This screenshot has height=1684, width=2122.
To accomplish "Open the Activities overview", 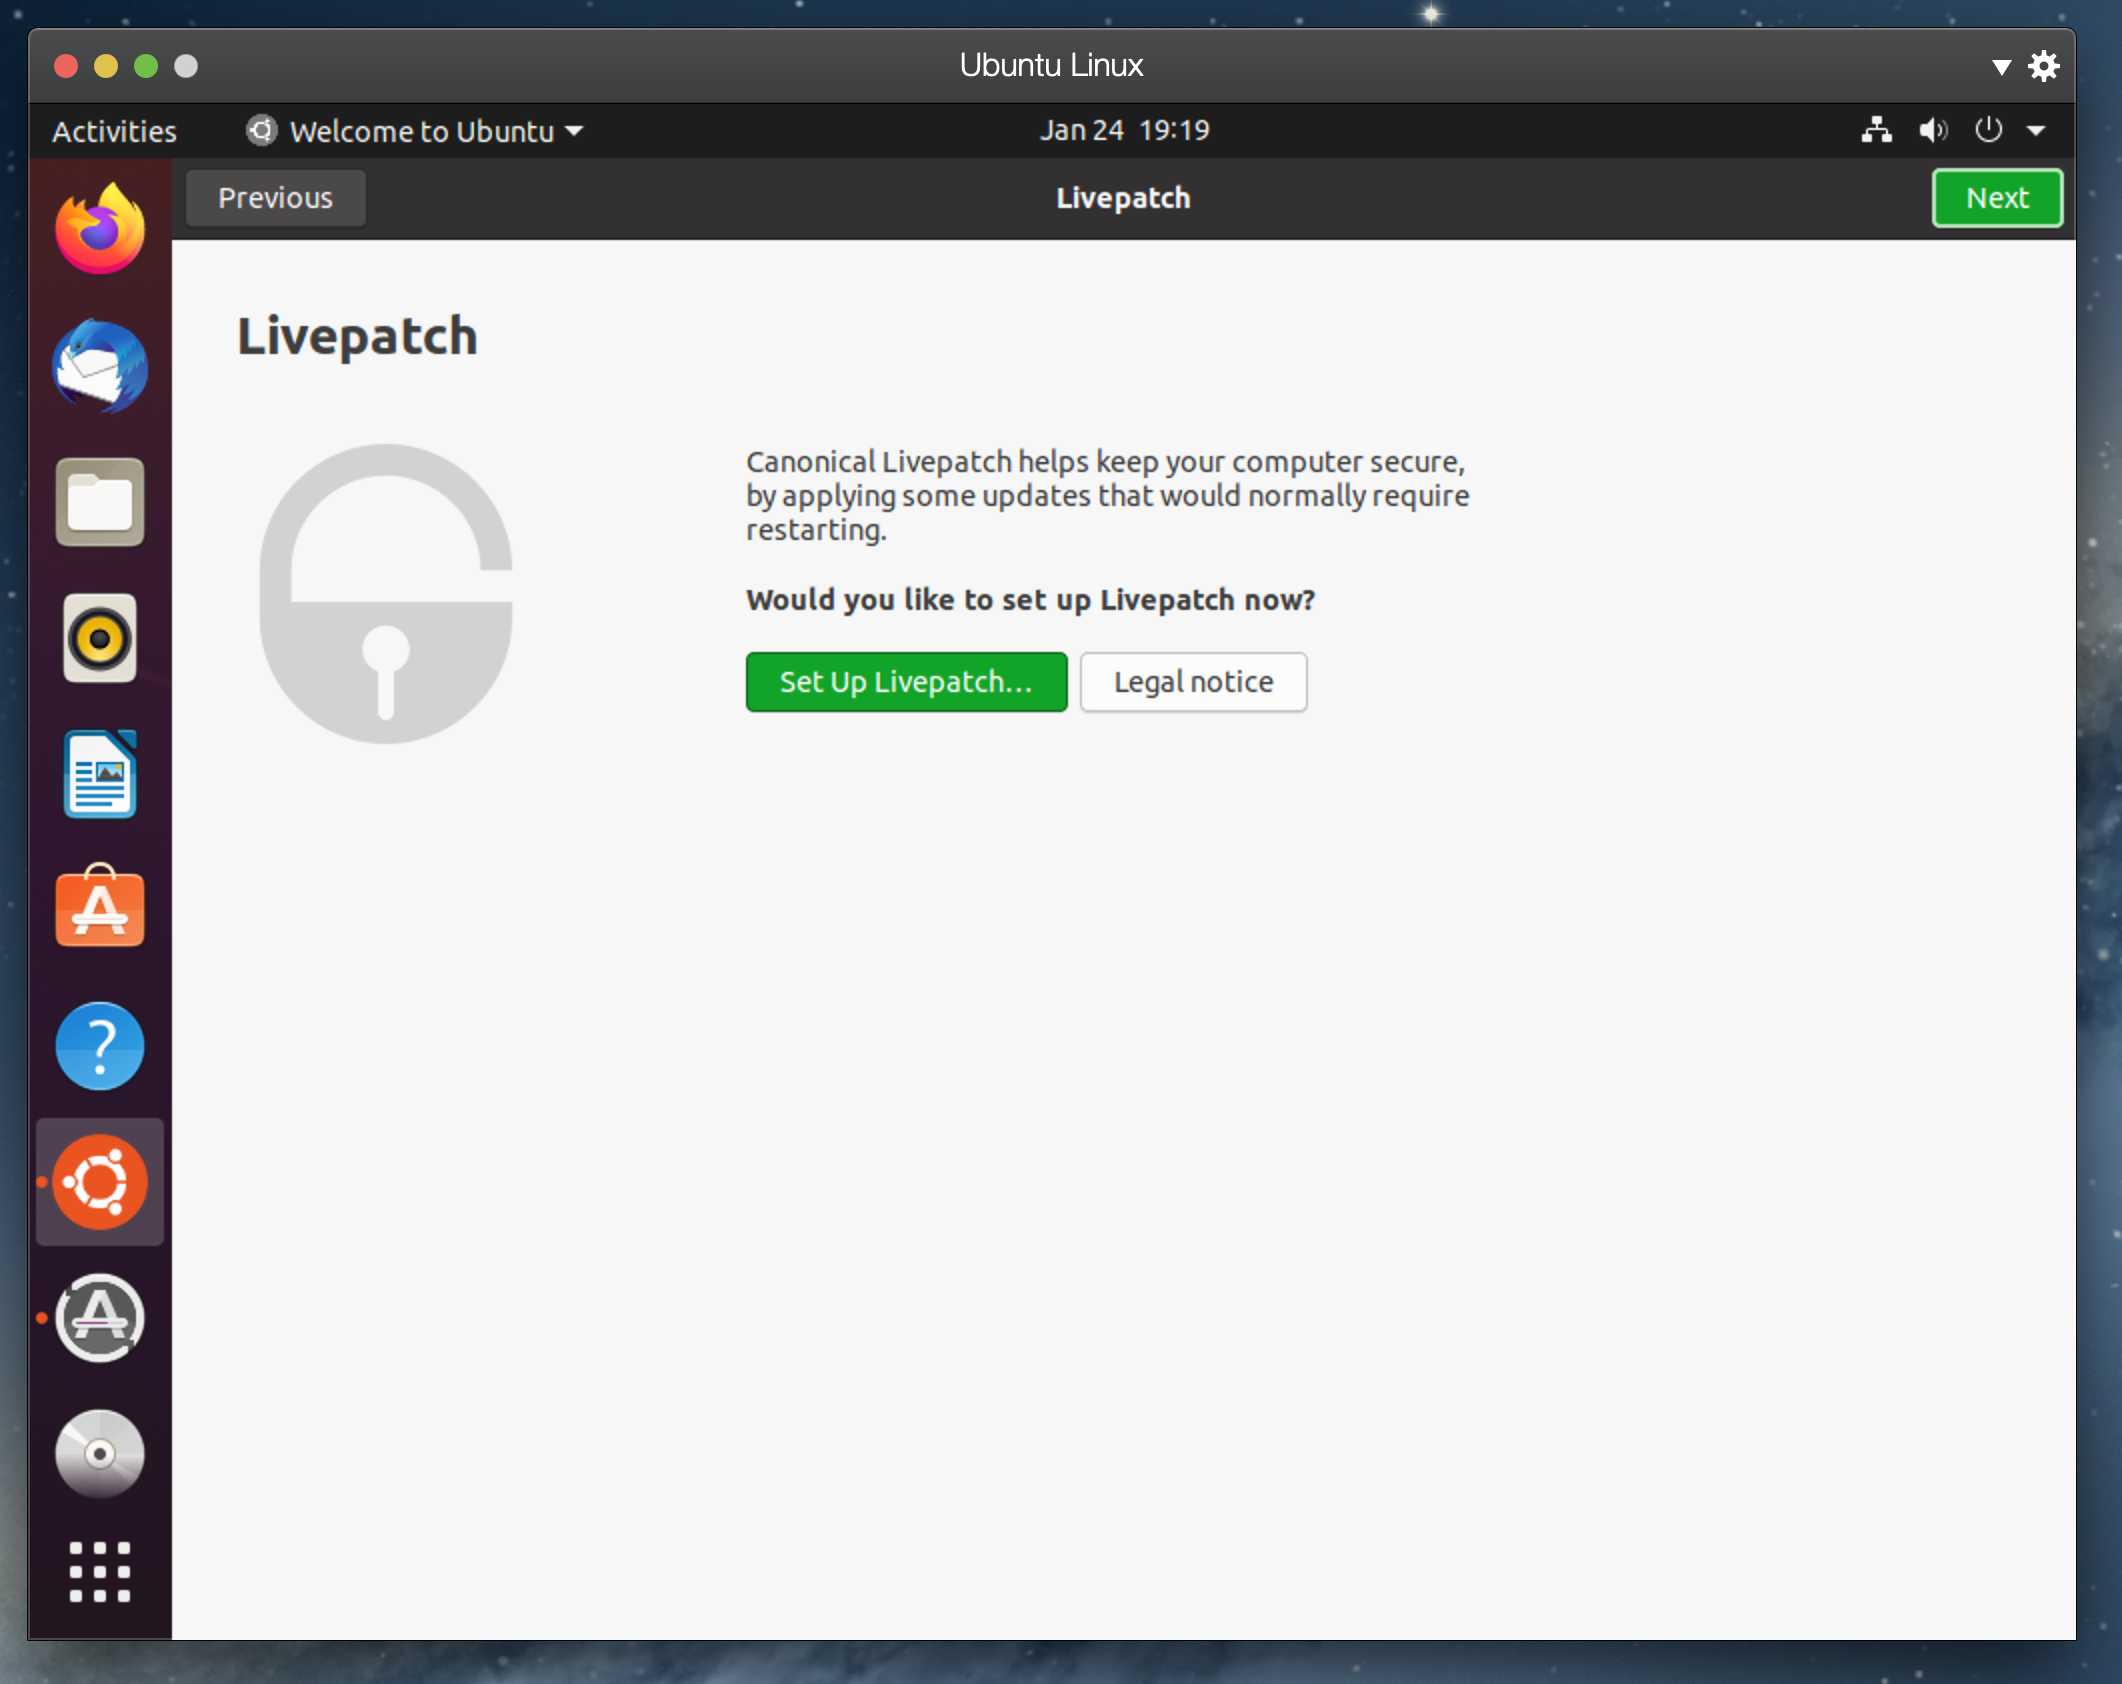I will 114,131.
